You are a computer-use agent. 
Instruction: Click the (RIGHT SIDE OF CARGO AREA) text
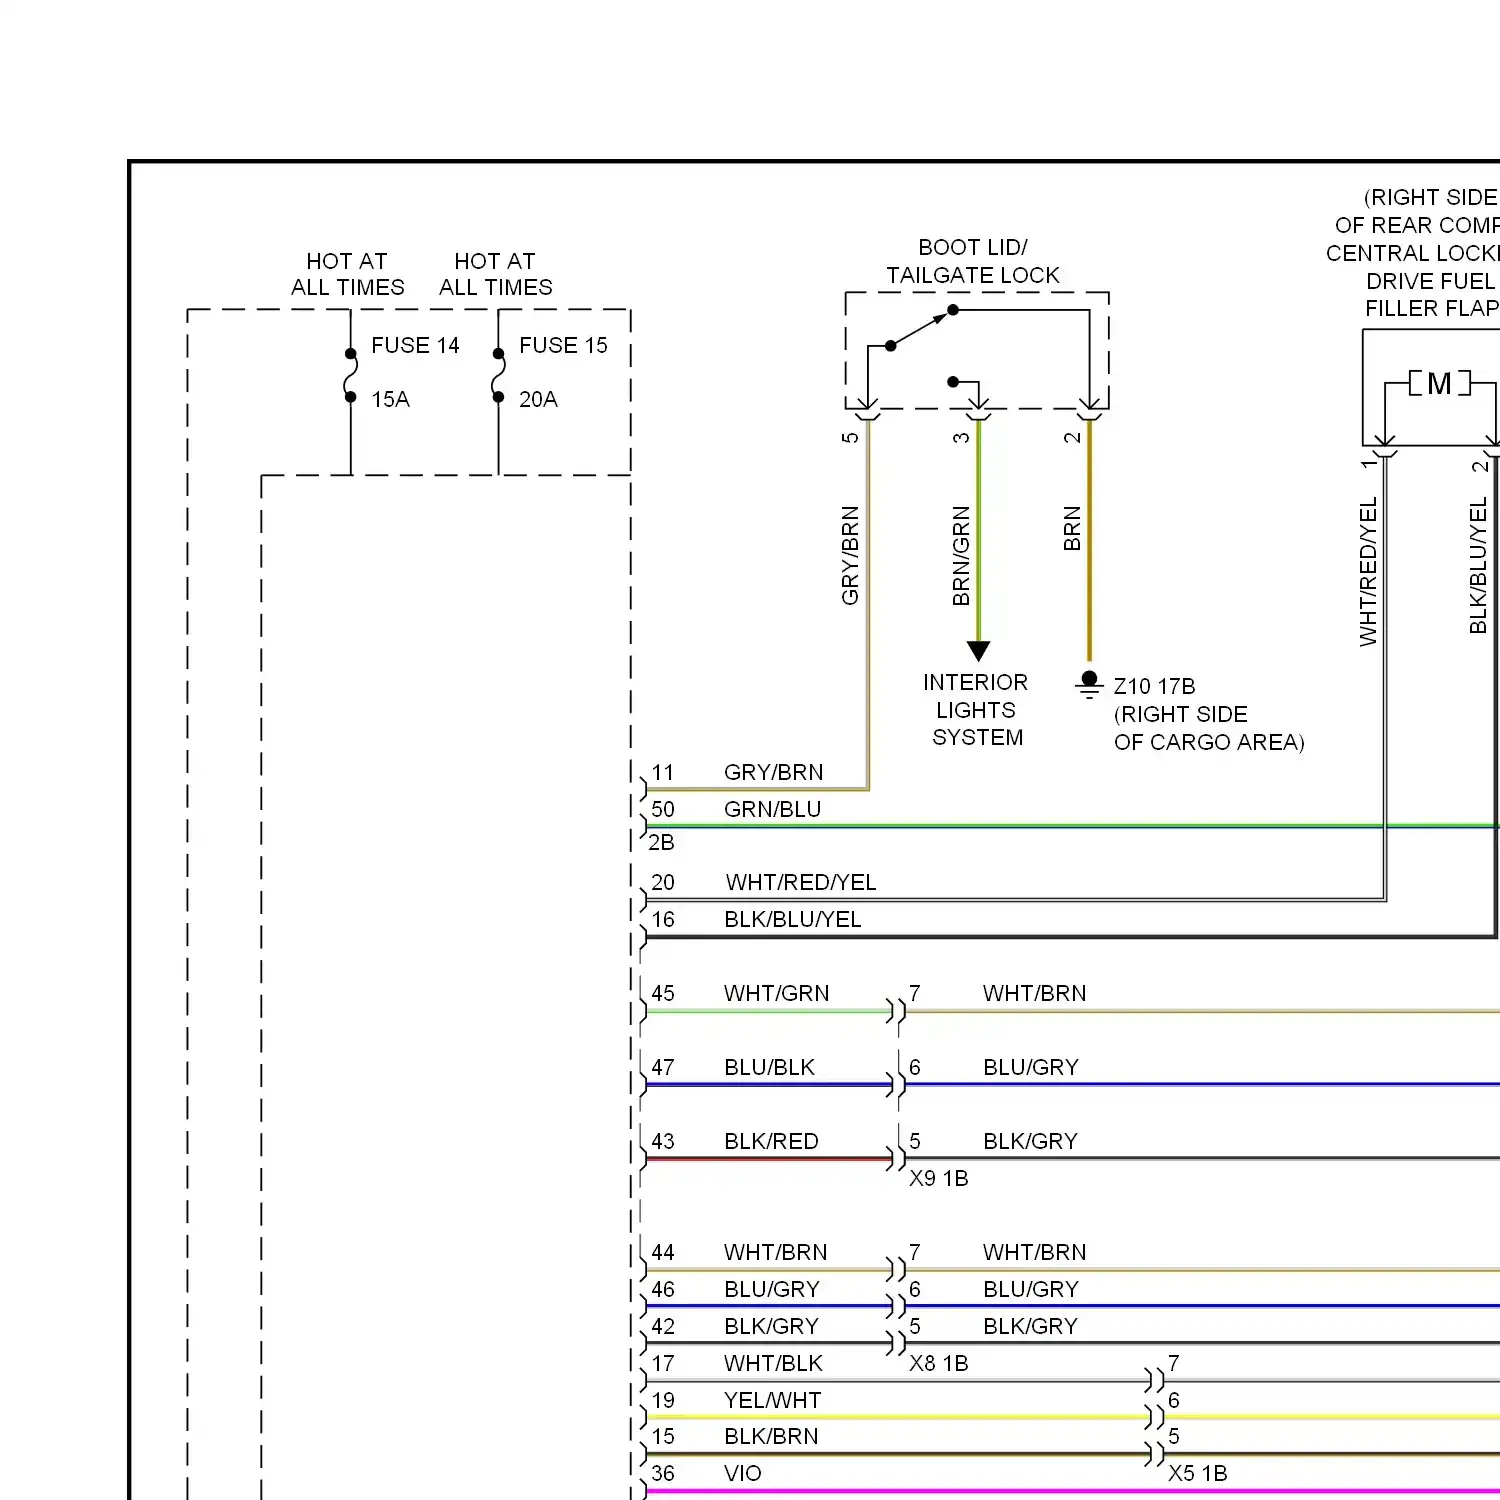pos(1209,728)
